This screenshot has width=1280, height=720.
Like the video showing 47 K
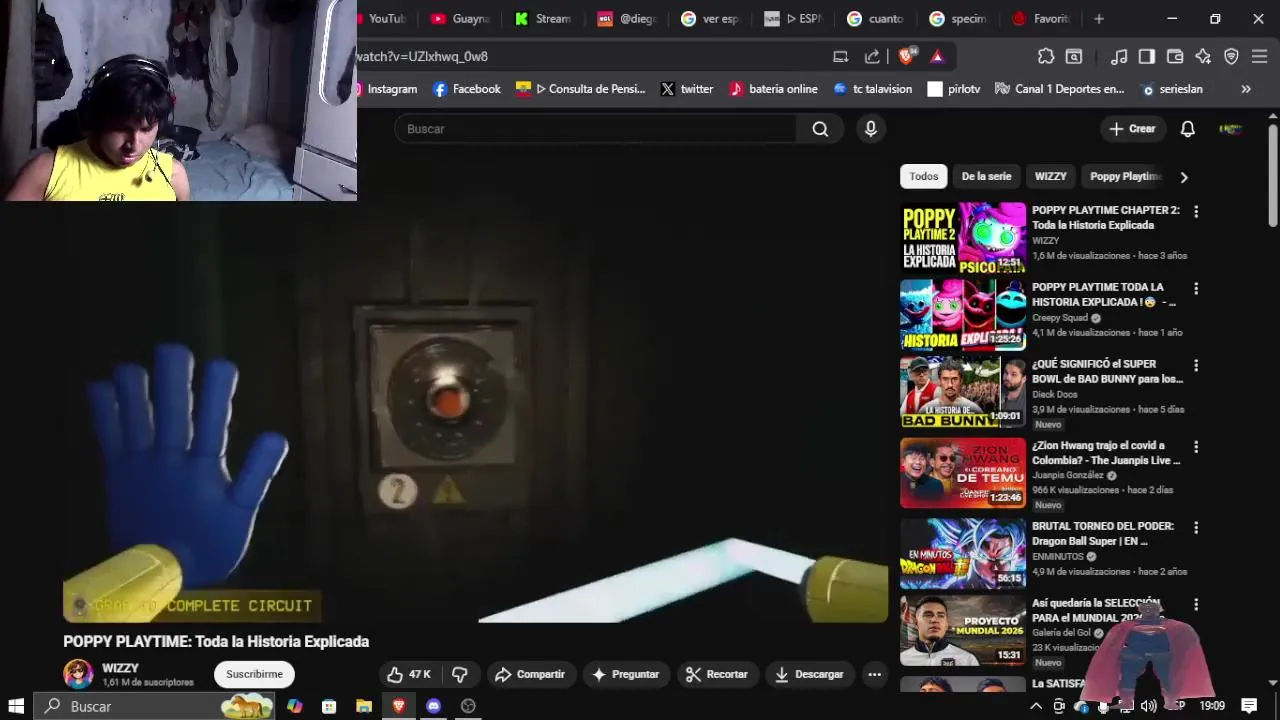tap(408, 675)
